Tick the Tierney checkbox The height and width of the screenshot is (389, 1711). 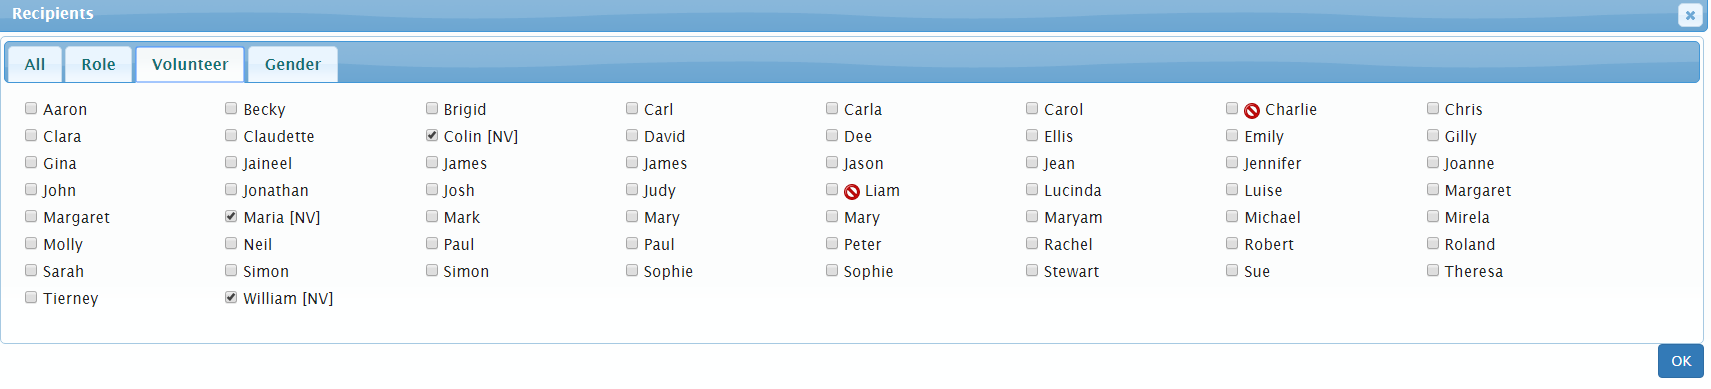(x=31, y=297)
